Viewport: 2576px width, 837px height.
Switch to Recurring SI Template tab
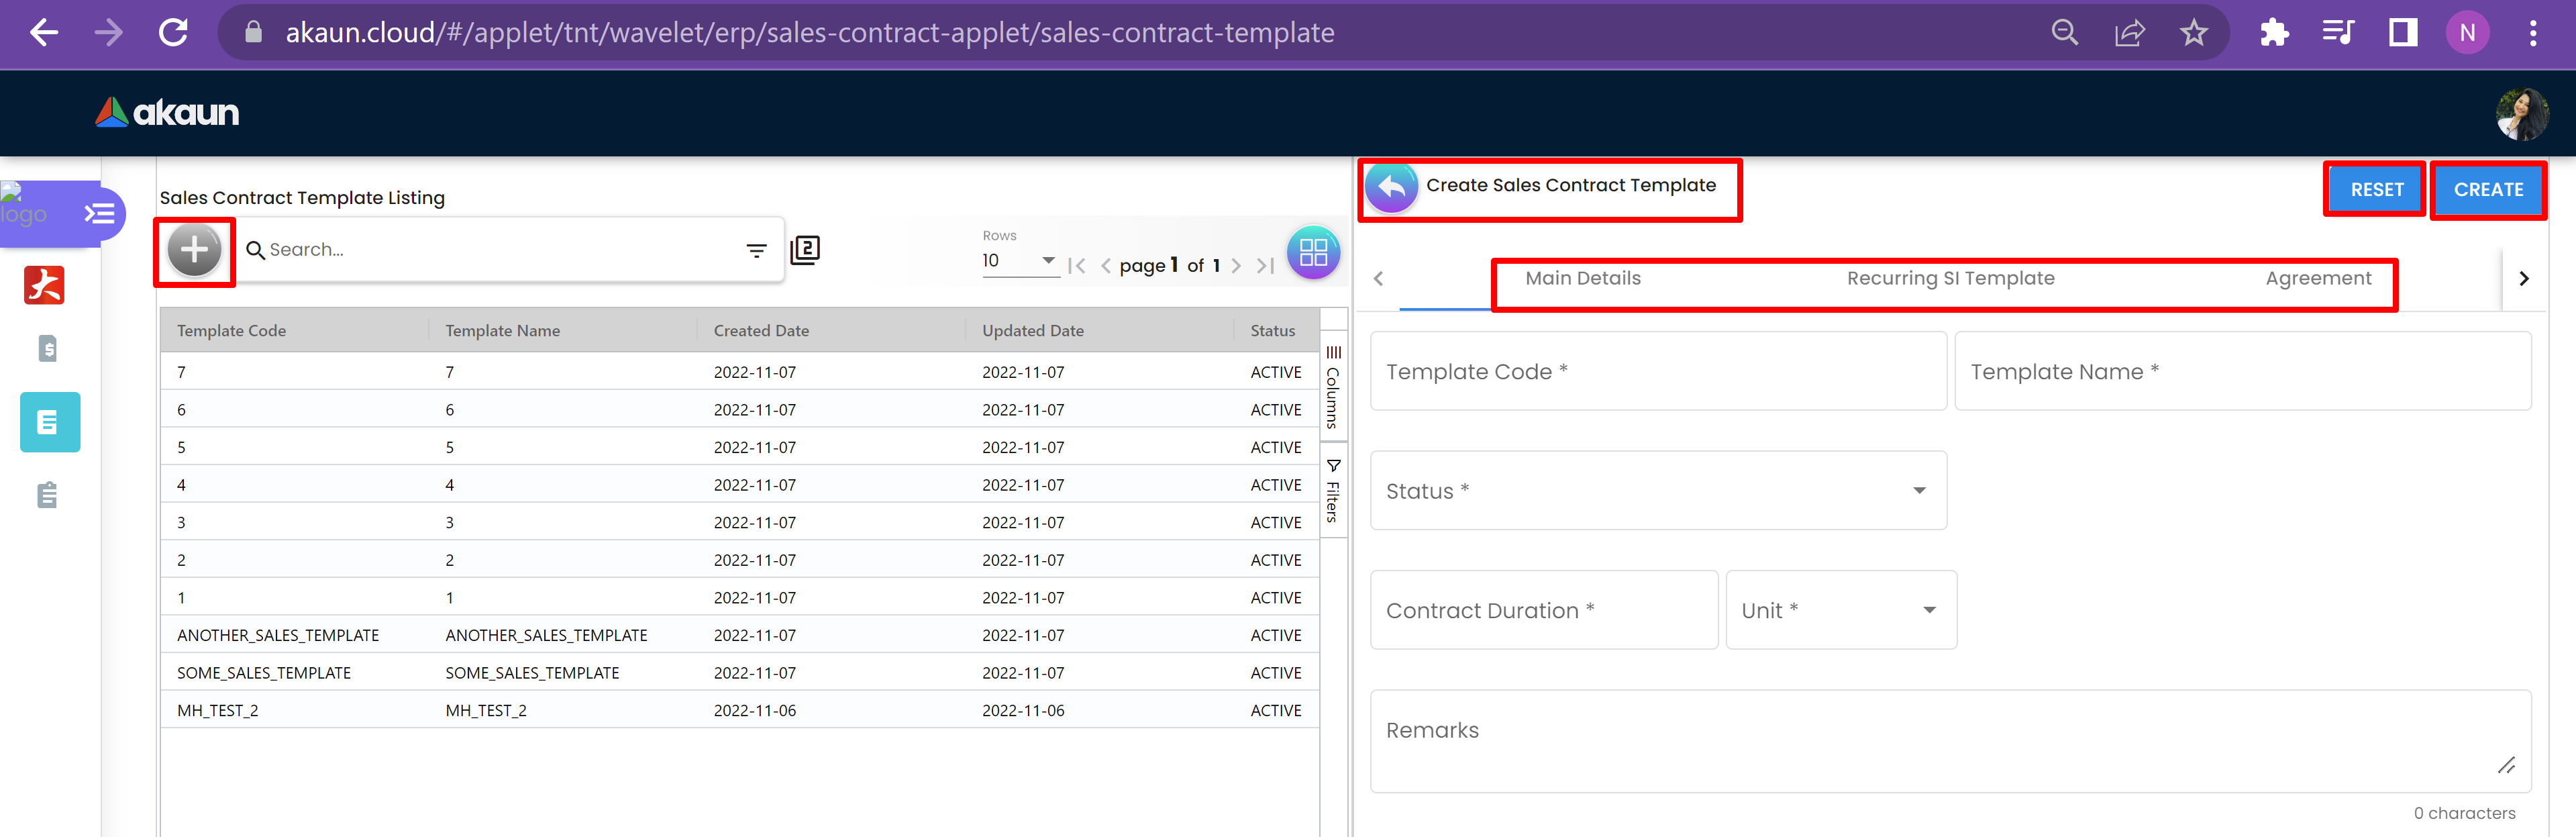pyautogui.click(x=1949, y=279)
